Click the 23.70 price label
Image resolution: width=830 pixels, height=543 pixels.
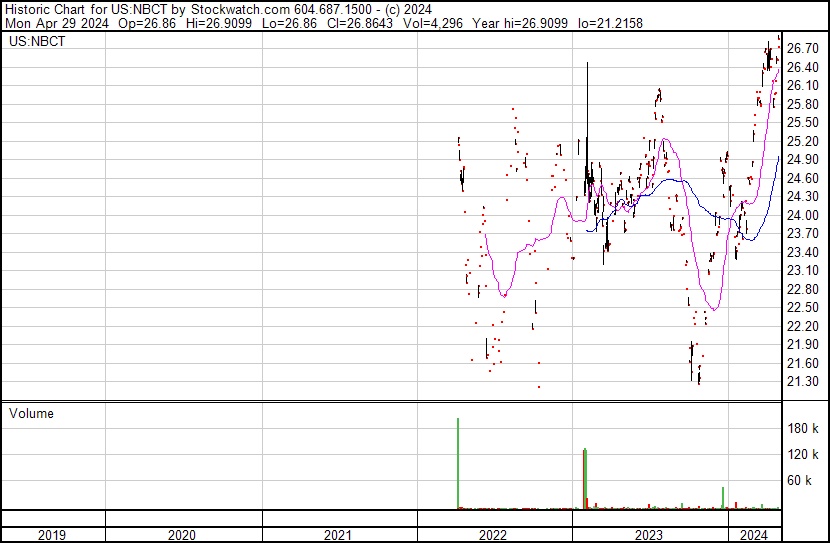coord(803,233)
